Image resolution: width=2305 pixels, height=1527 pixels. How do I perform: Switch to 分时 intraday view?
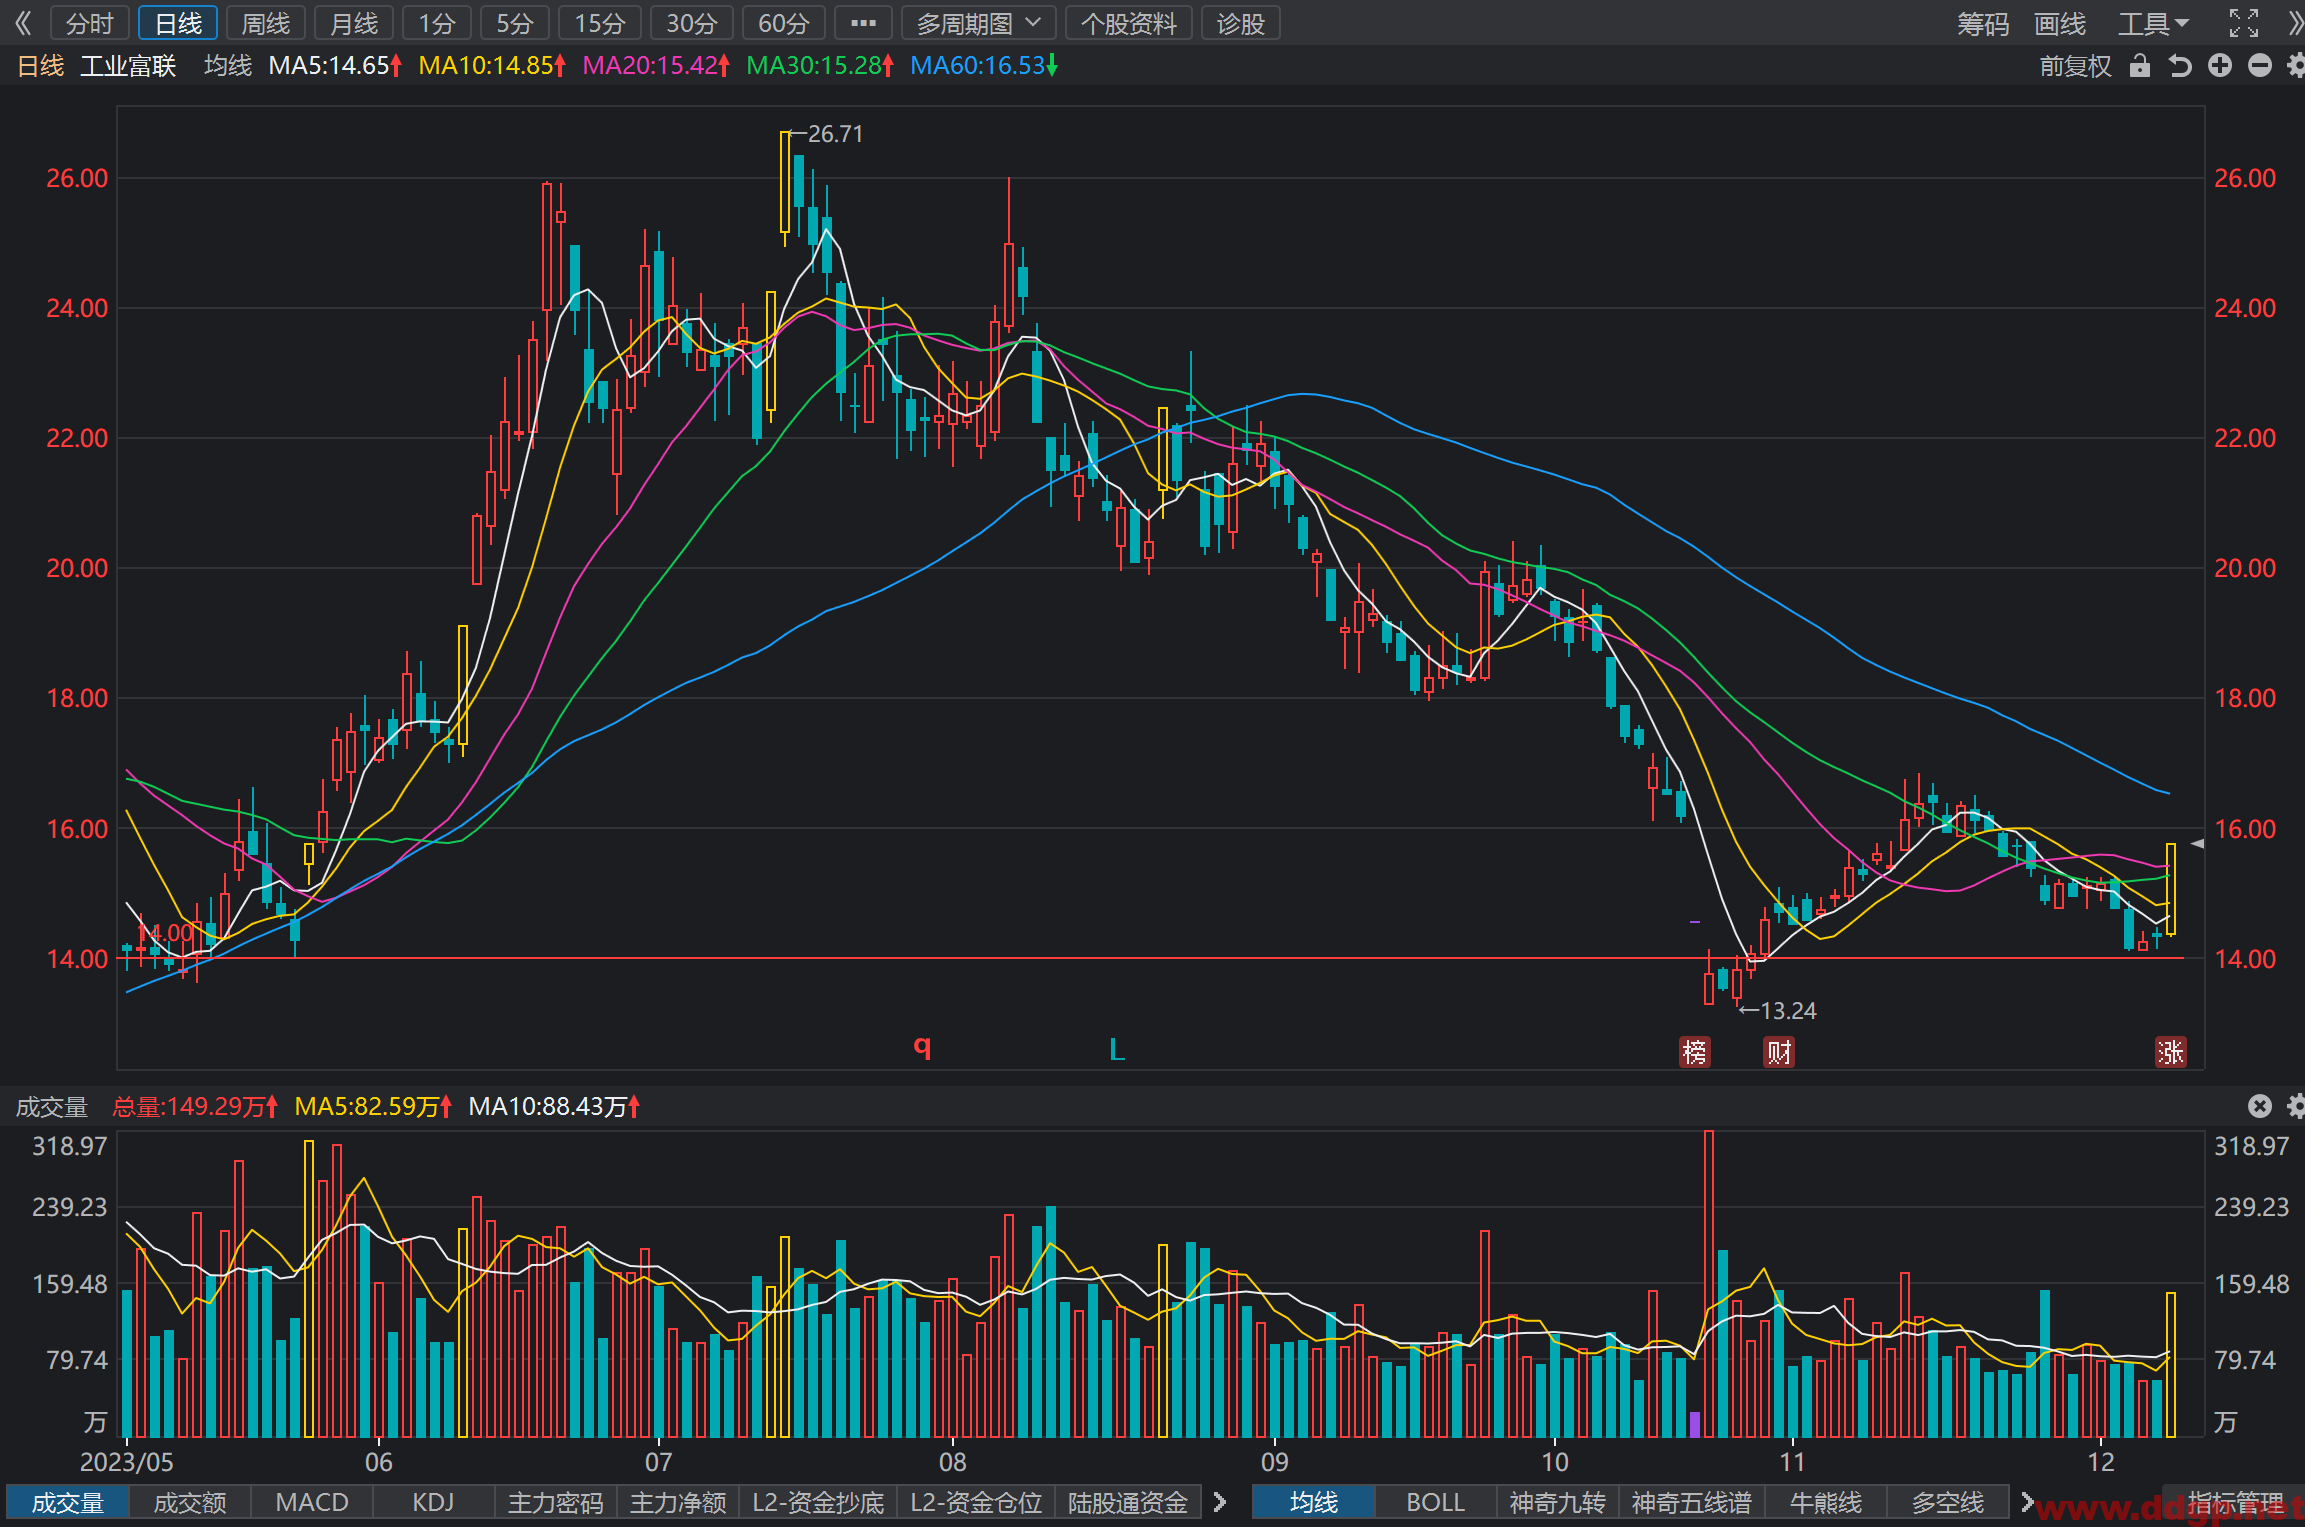pos(90,23)
